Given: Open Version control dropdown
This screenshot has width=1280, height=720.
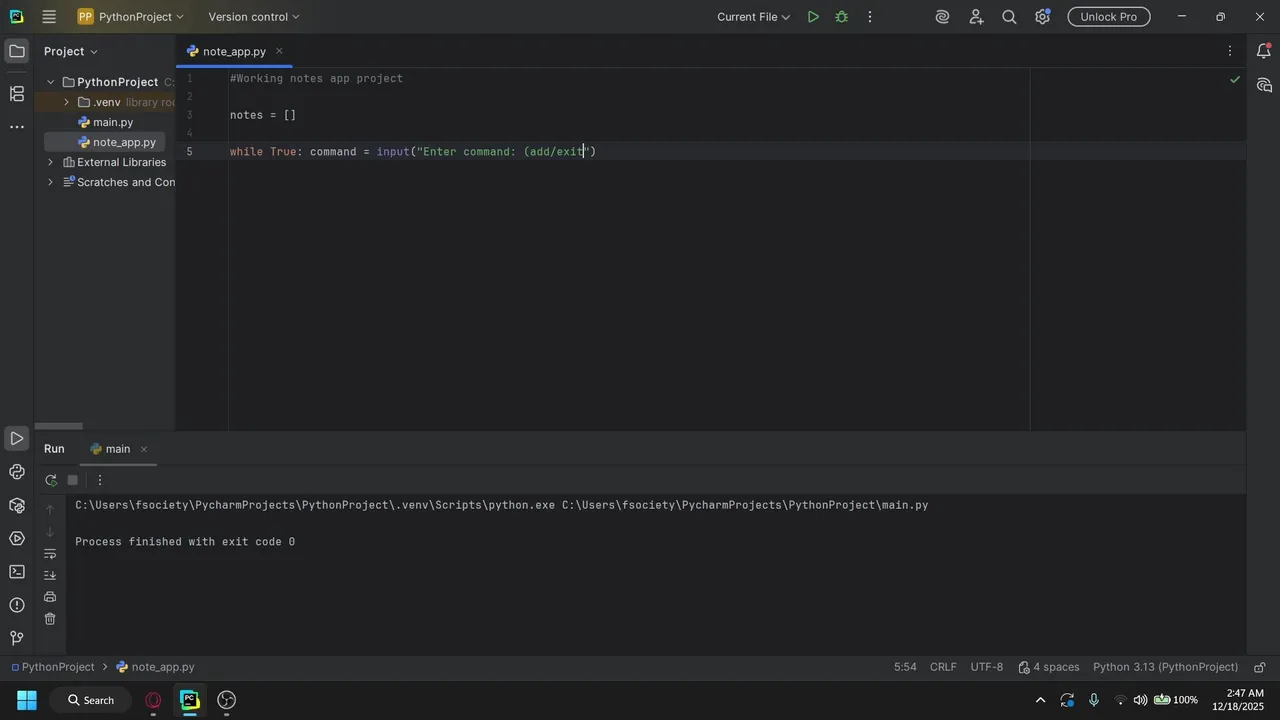Looking at the screenshot, I should (254, 17).
